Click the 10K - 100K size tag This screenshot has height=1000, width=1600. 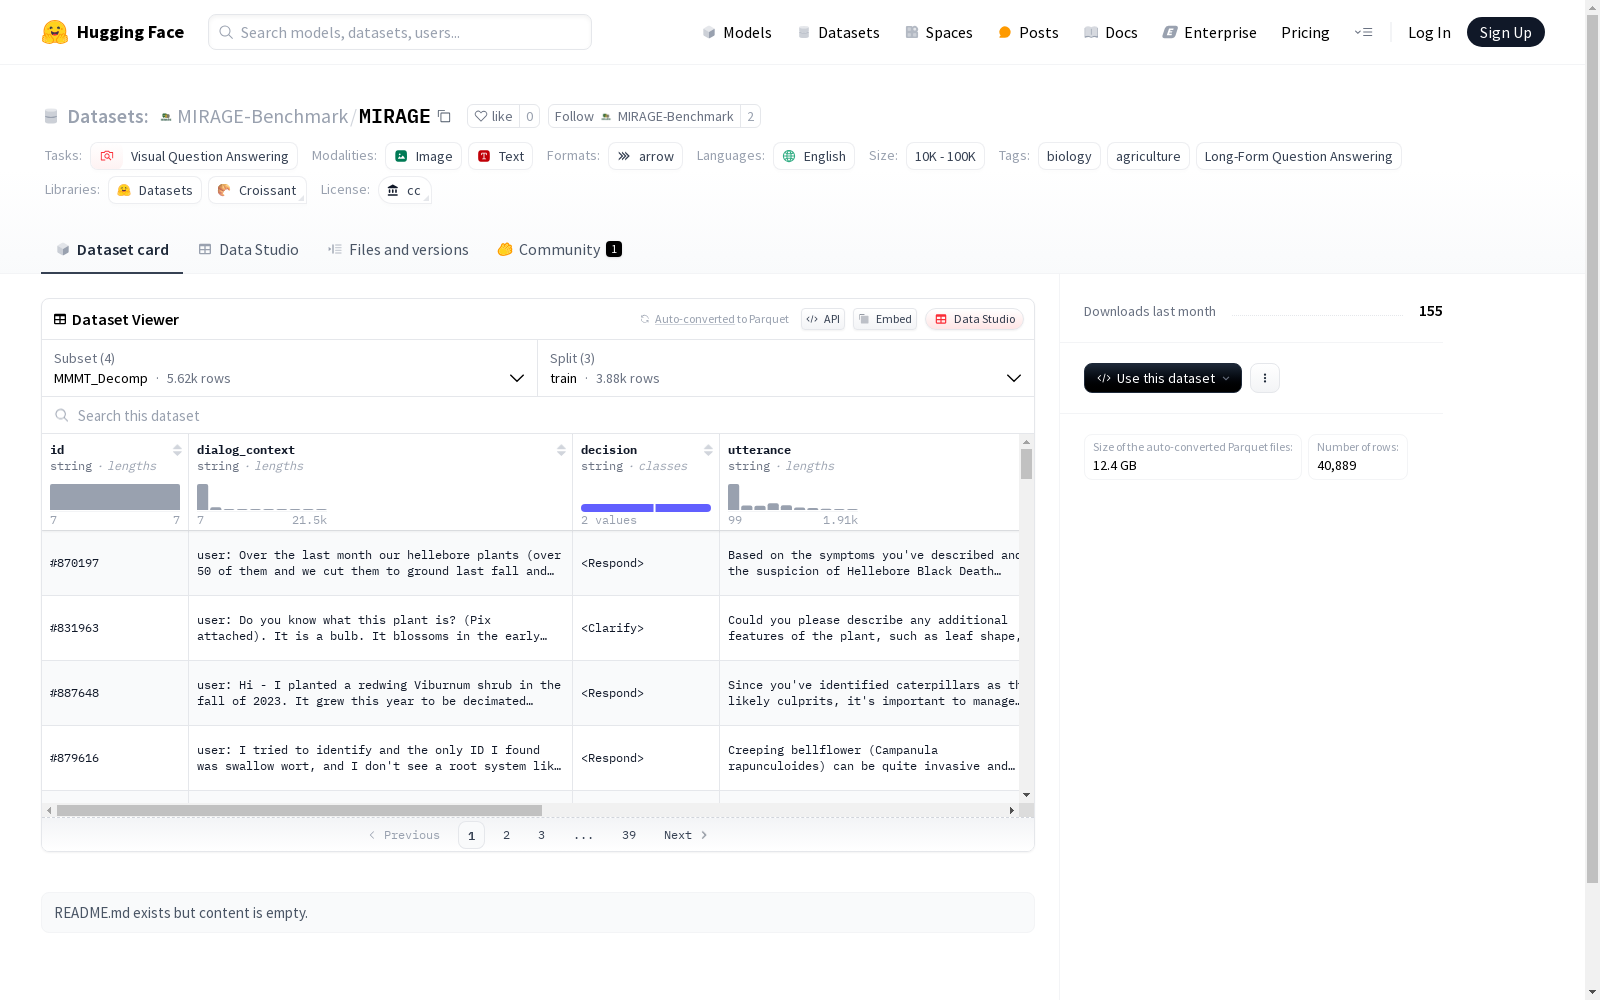click(x=945, y=156)
